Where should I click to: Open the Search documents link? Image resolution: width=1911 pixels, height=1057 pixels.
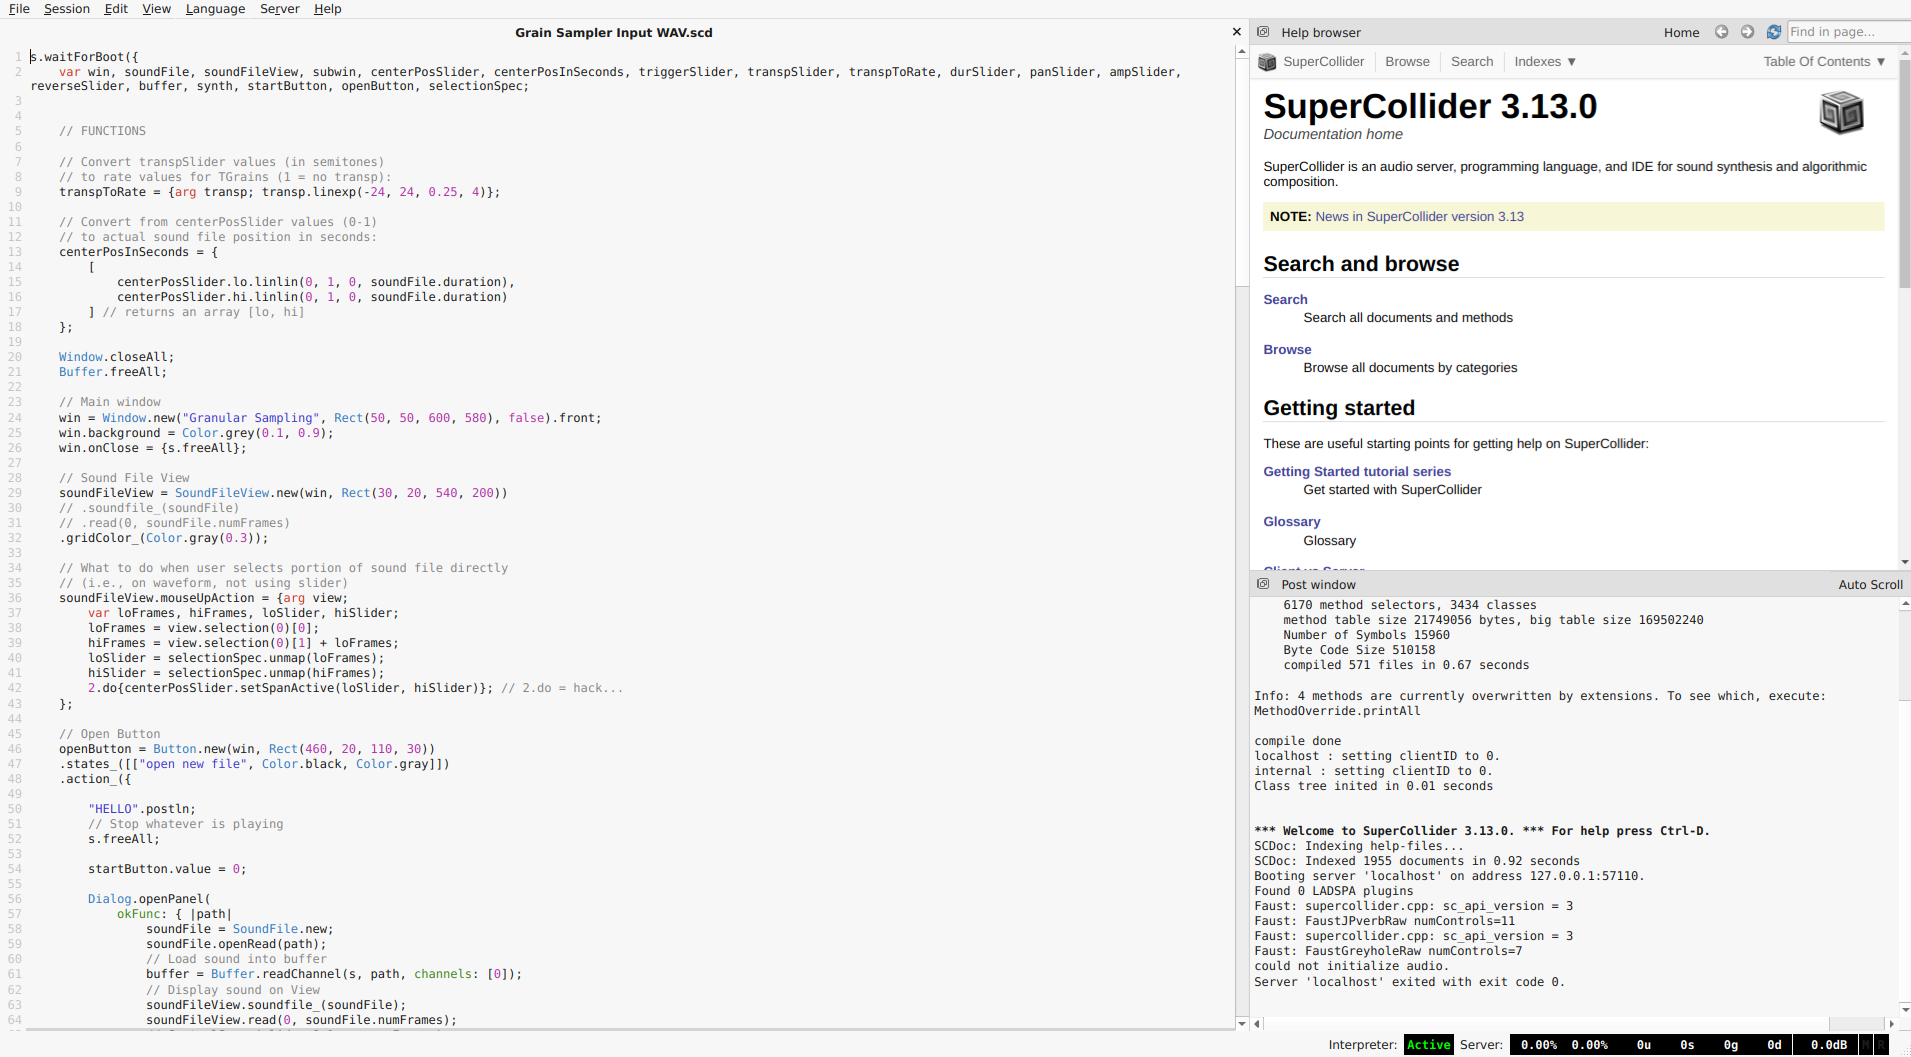(1285, 300)
